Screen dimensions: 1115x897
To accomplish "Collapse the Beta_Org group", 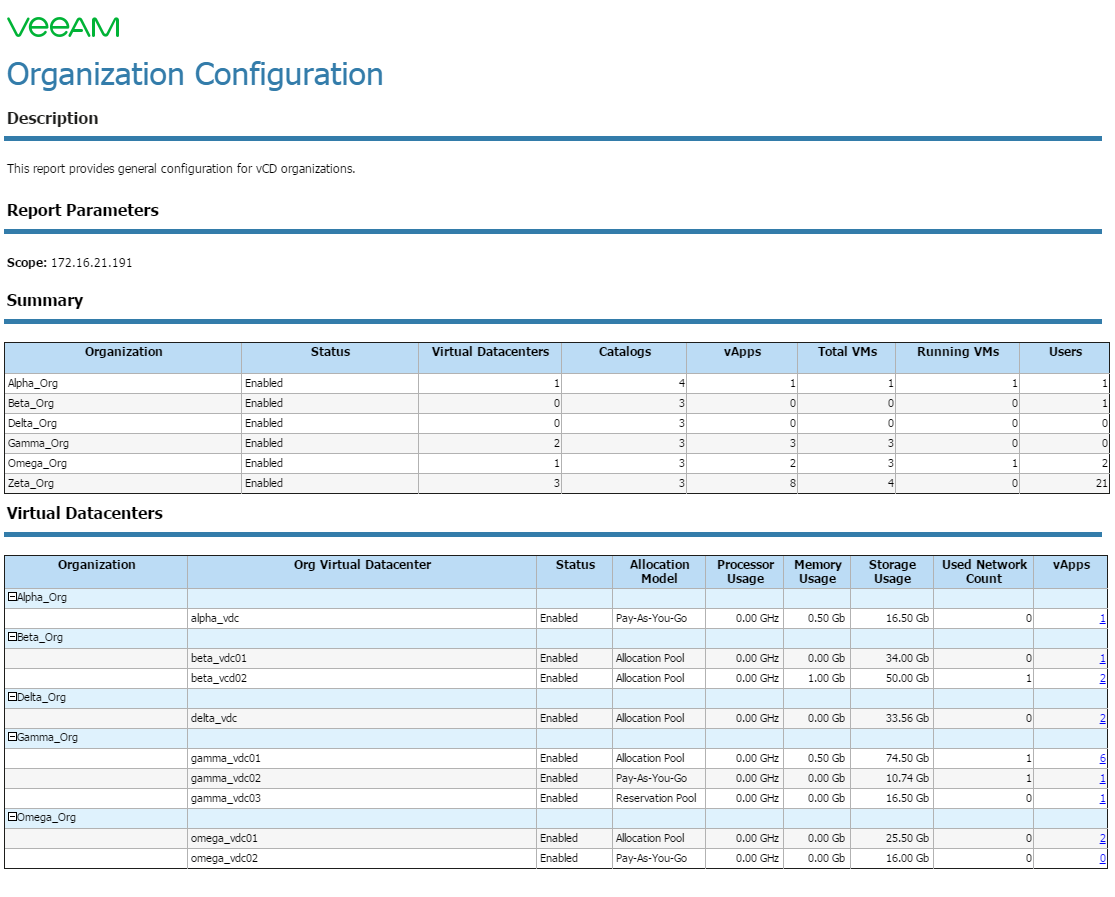I will pyautogui.click(x=12, y=637).
